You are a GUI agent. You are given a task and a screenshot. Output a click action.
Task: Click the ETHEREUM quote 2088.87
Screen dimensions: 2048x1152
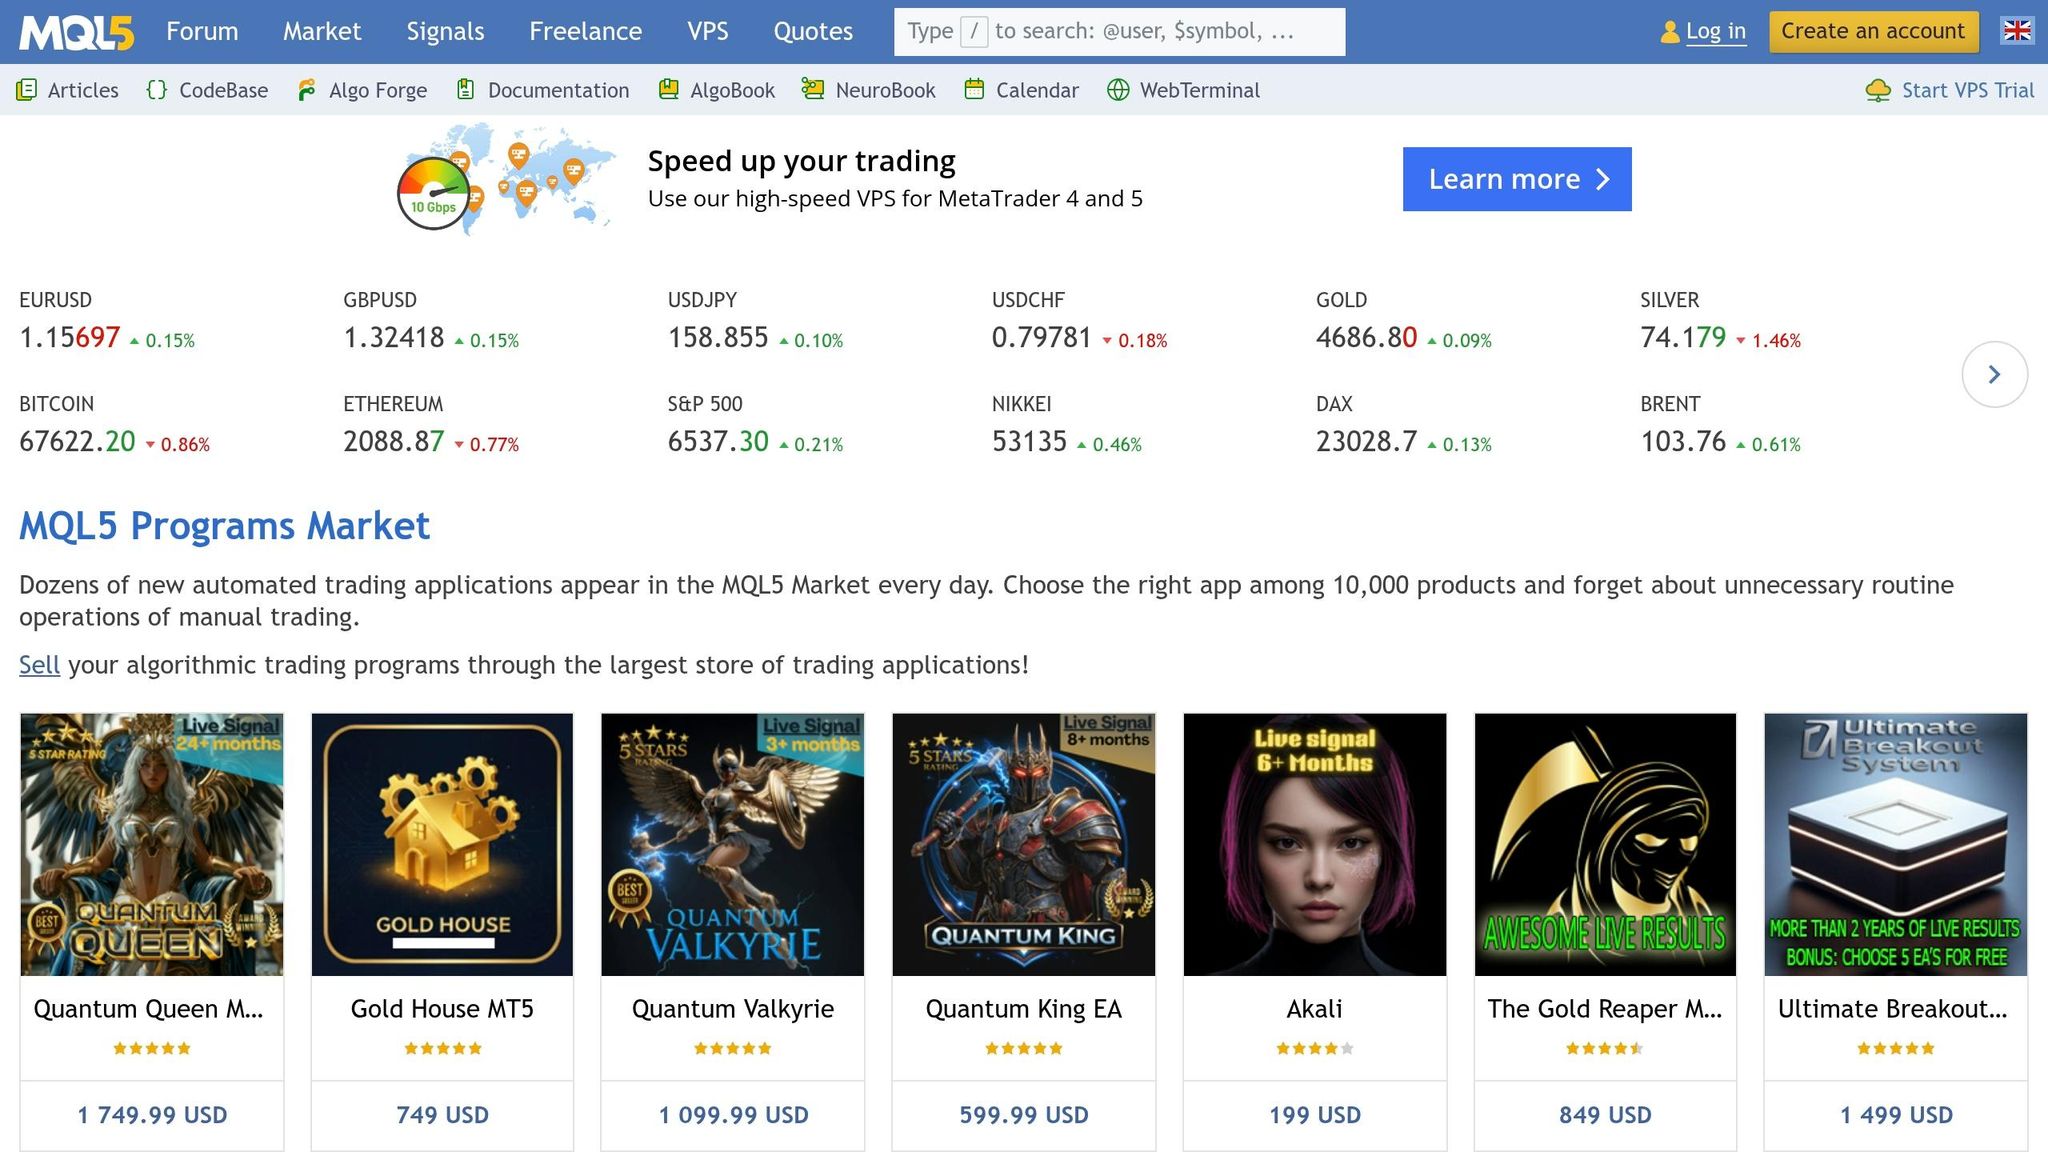click(394, 442)
